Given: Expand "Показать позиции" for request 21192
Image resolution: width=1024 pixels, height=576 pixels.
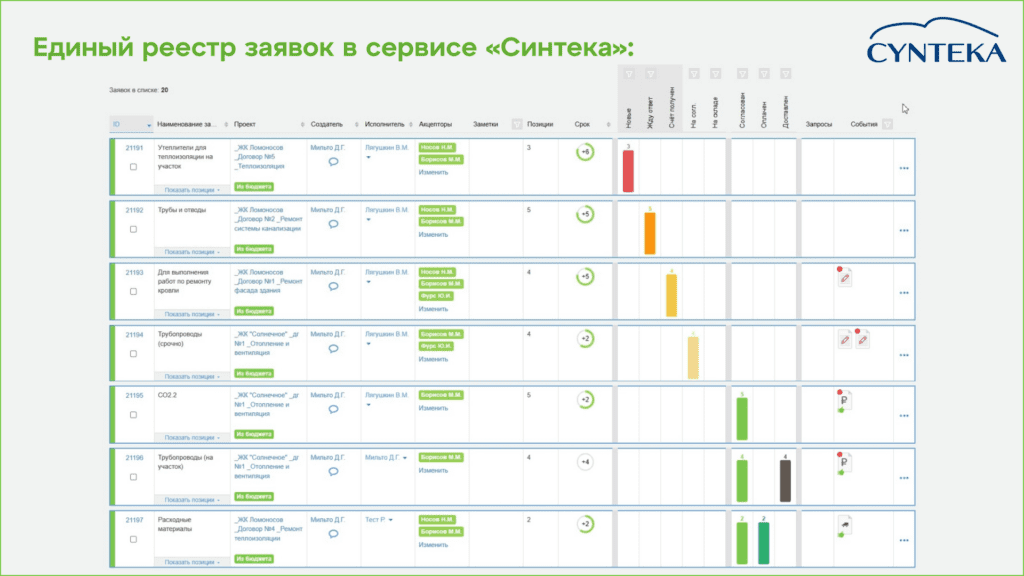Looking at the screenshot, I should (192, 252).
